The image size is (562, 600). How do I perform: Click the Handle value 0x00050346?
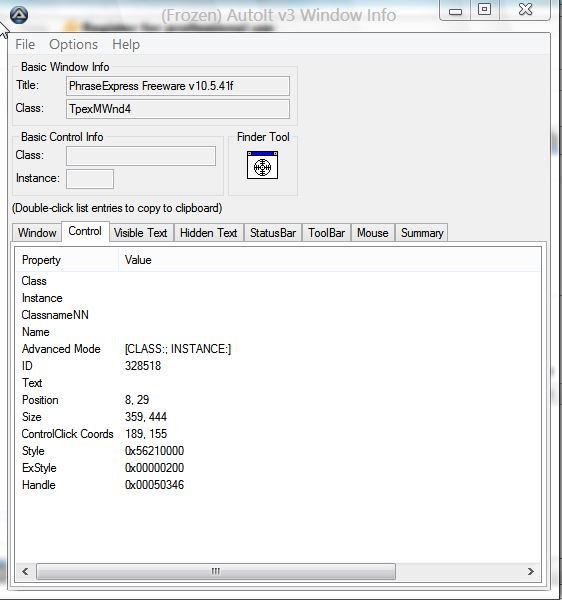[154, 485]
